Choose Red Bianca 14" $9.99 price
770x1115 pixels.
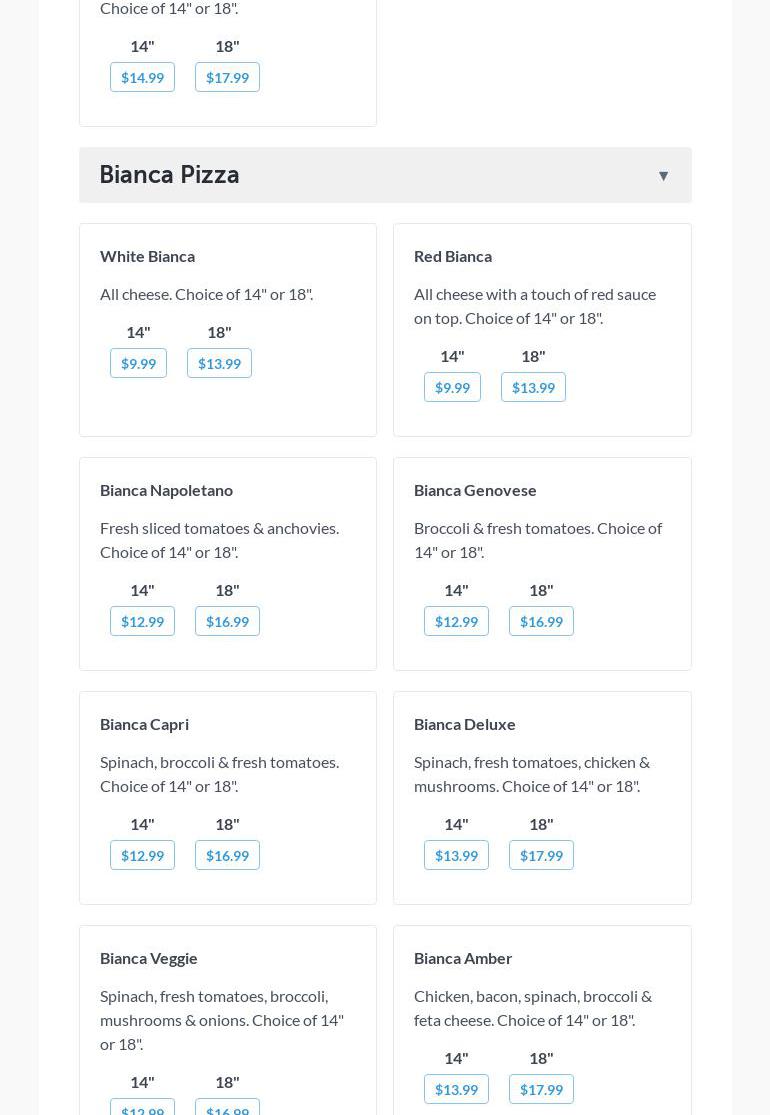coord(452,387)
